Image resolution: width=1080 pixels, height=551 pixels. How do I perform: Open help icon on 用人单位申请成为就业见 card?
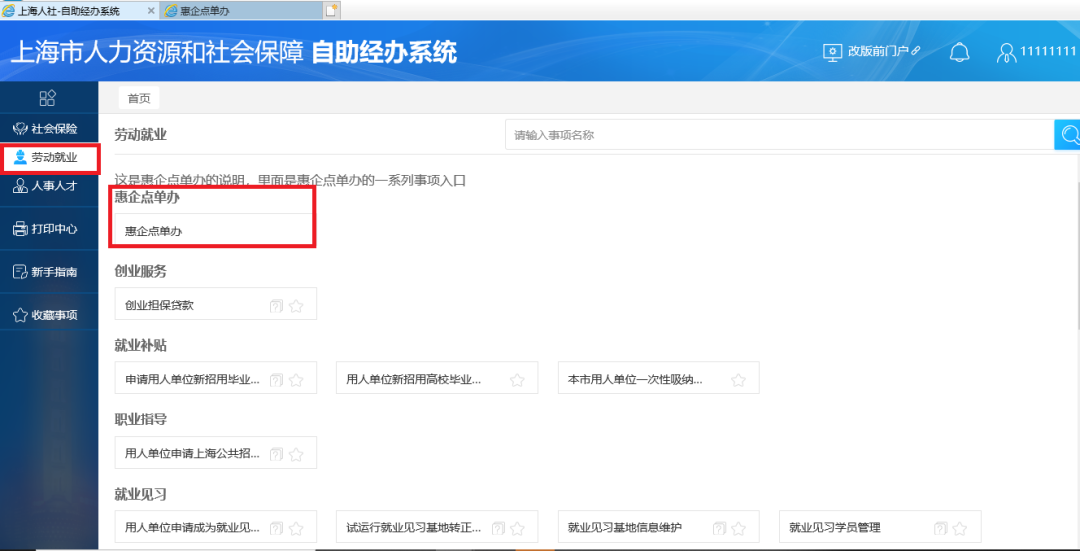click(276, 528)
